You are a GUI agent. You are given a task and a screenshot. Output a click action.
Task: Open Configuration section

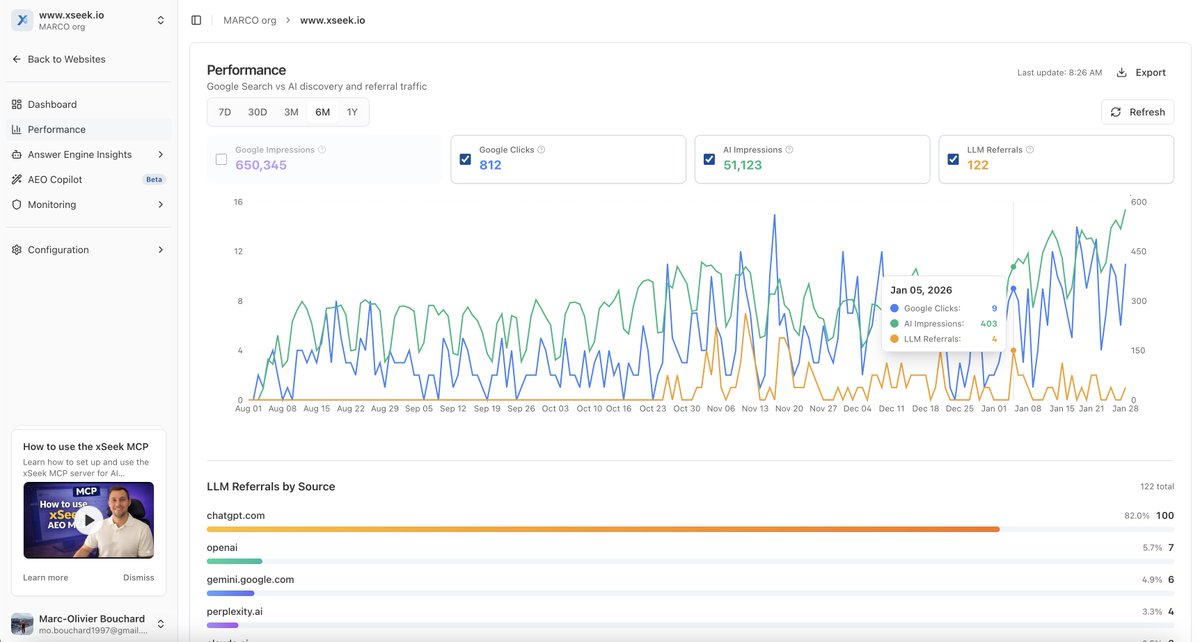pos(89,250)
